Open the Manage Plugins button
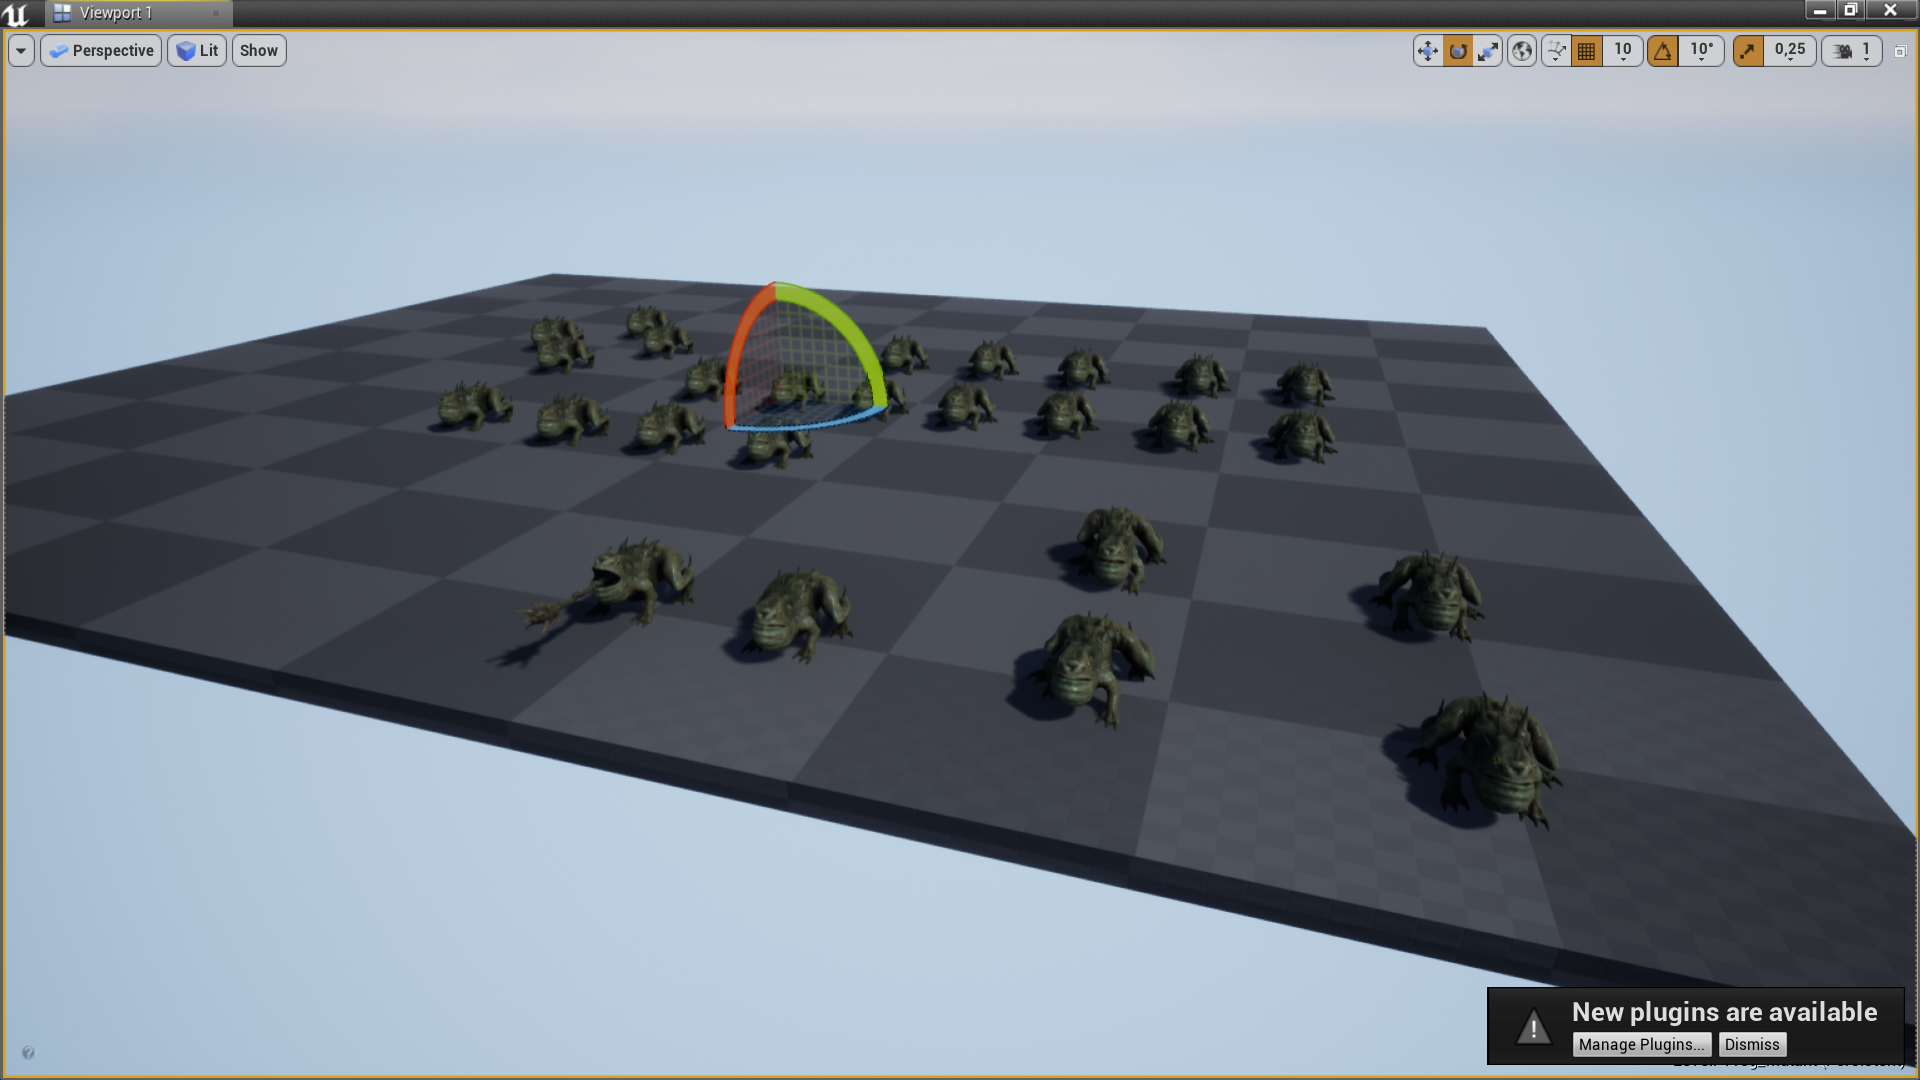 pyautogui.click(x=1643, y=1043)
